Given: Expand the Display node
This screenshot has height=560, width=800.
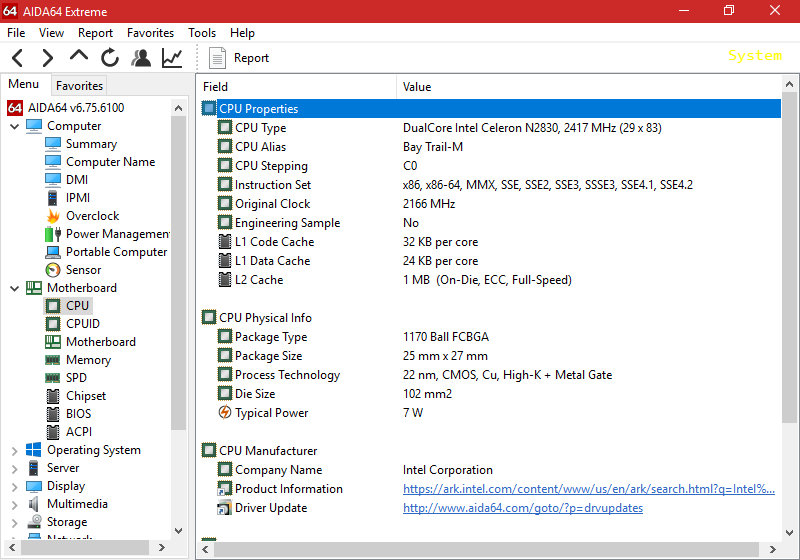Looking at the screenshot, I should pyautogui.click(x=14, y=487).
